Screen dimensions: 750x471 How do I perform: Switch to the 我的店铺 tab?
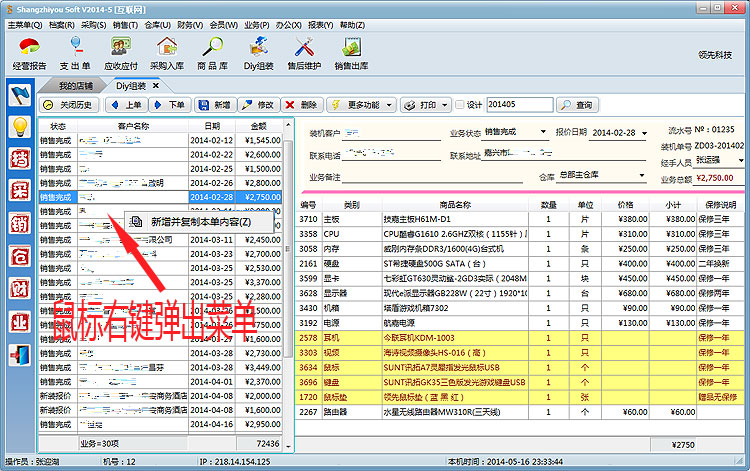tap(76, 86)
